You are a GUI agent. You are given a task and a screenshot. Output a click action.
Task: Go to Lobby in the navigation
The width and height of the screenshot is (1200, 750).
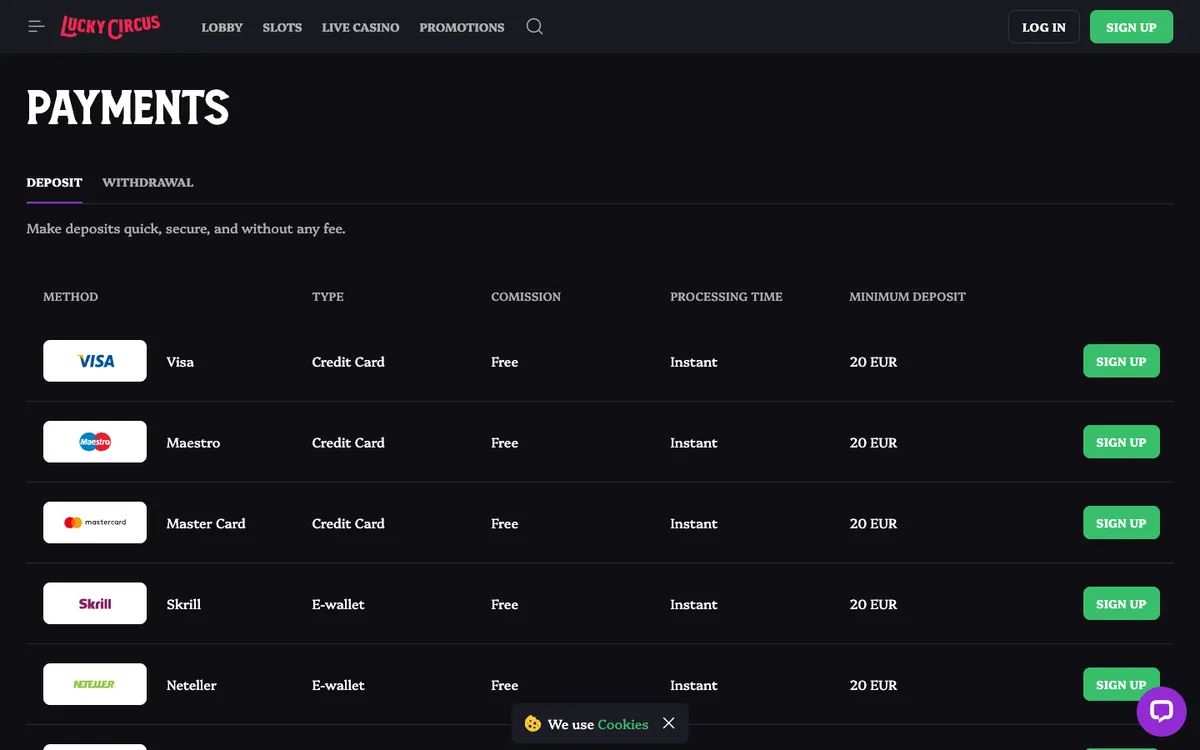click(x=222, y=28)
